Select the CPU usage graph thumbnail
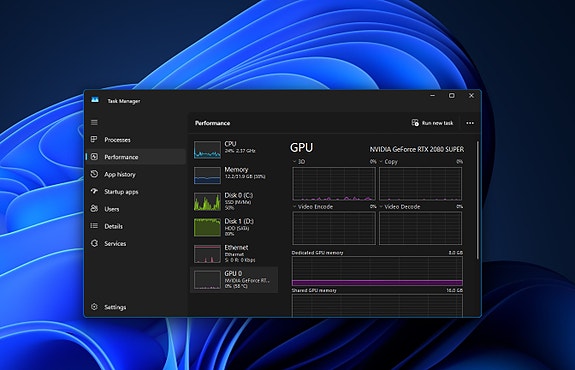The width and height of the screenshot is (575, 370). (x=207, y=150)
